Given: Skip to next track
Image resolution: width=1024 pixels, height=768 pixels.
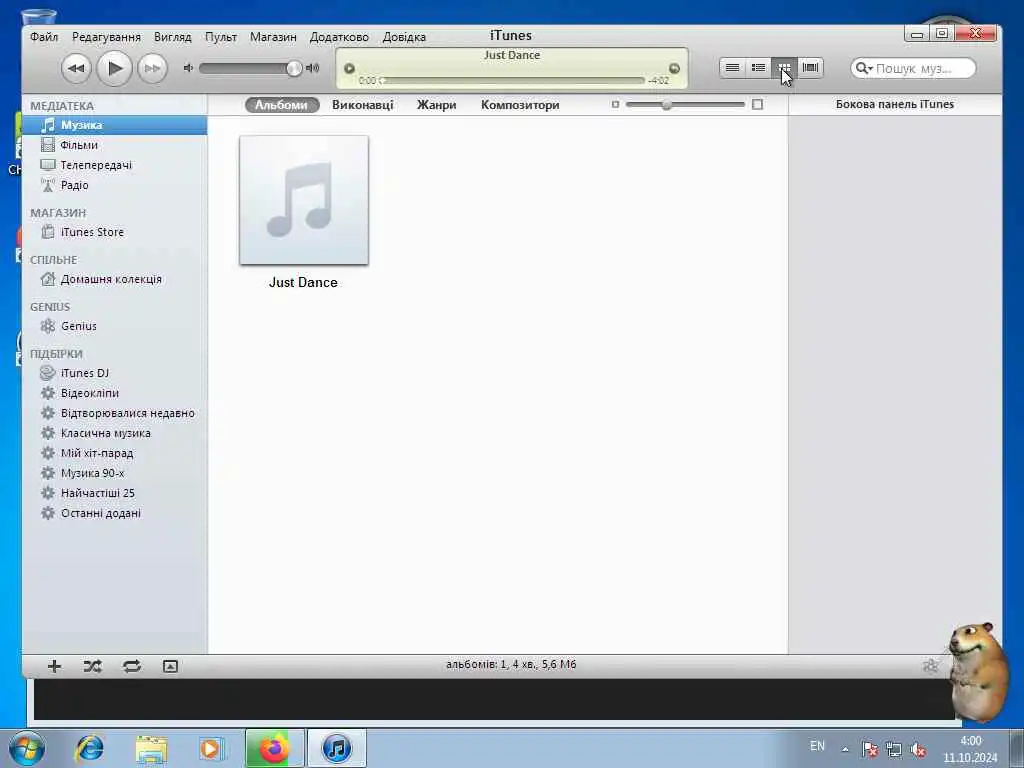Looking at the screenshot, I should point(152,68).
